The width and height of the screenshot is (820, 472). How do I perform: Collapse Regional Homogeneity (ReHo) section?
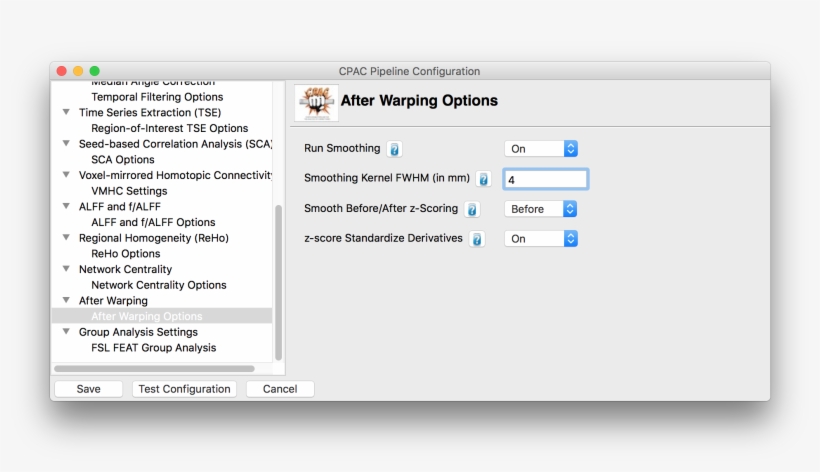pyautogui.click(x=66, y=237)
